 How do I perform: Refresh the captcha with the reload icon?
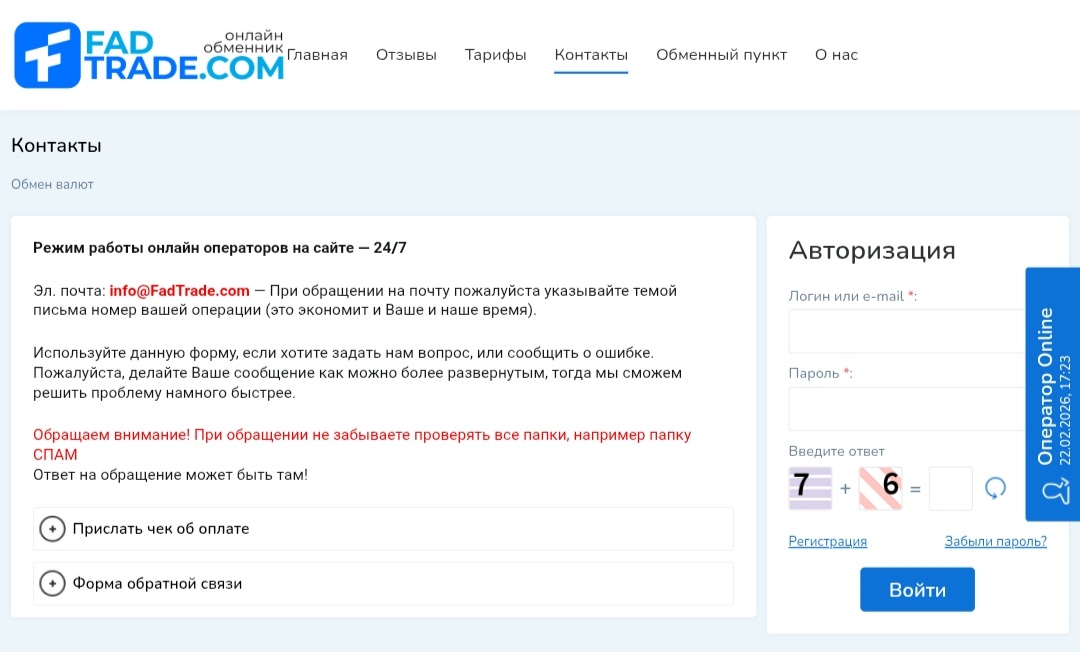tap(995, 488)
